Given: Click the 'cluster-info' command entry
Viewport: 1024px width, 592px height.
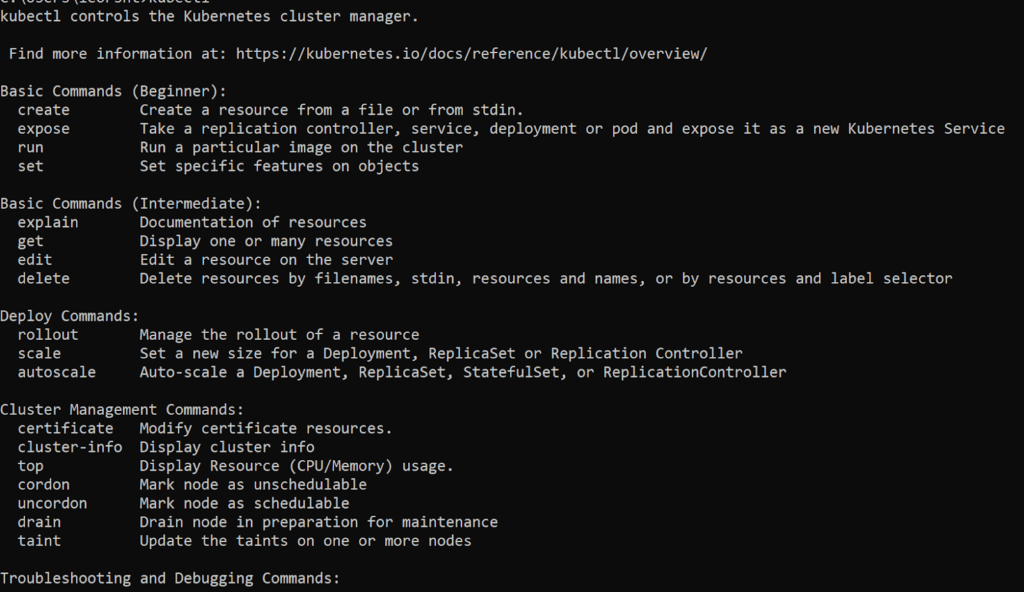Looking at the screenshot, I should [70, 447].
